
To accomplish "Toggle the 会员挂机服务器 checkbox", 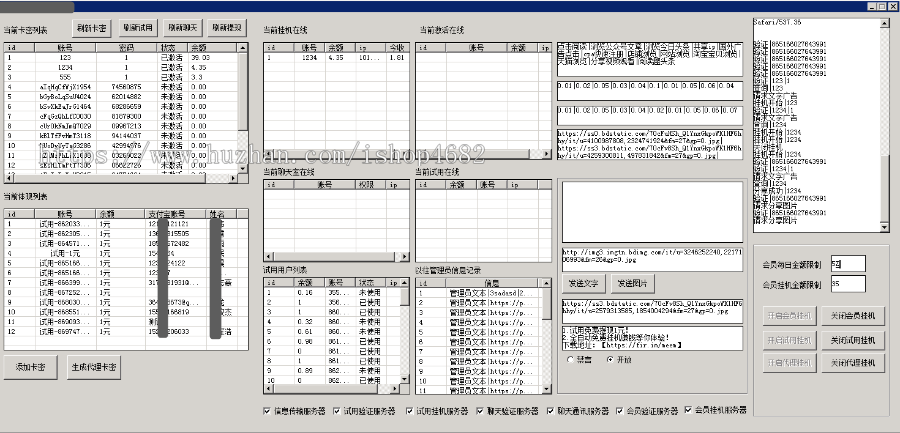I will (x=686, y=411).
